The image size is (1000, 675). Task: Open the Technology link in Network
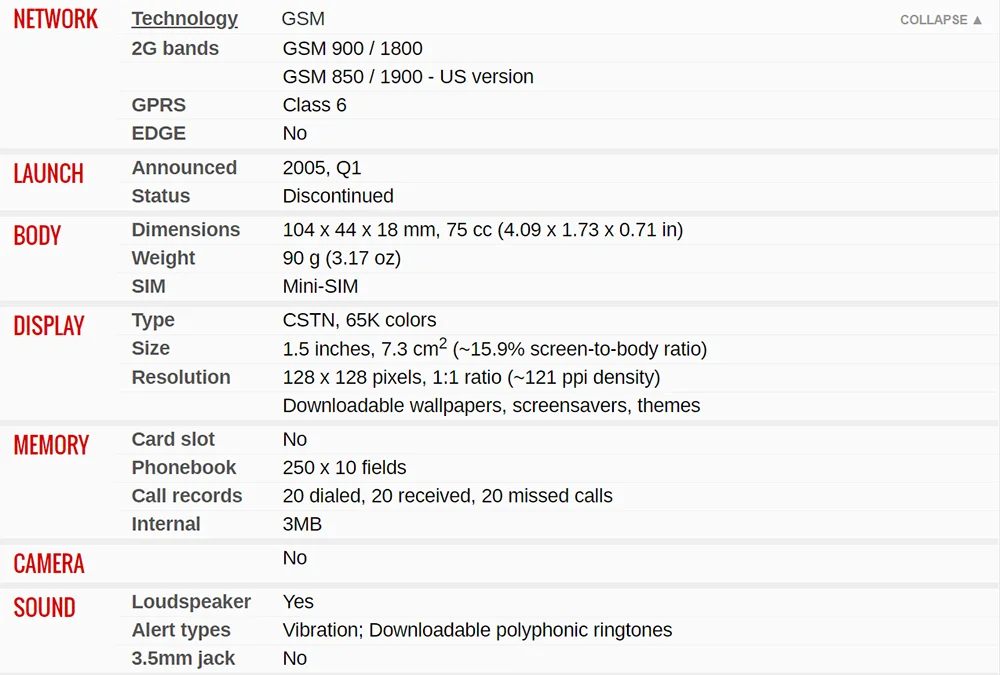pos(185,19)
